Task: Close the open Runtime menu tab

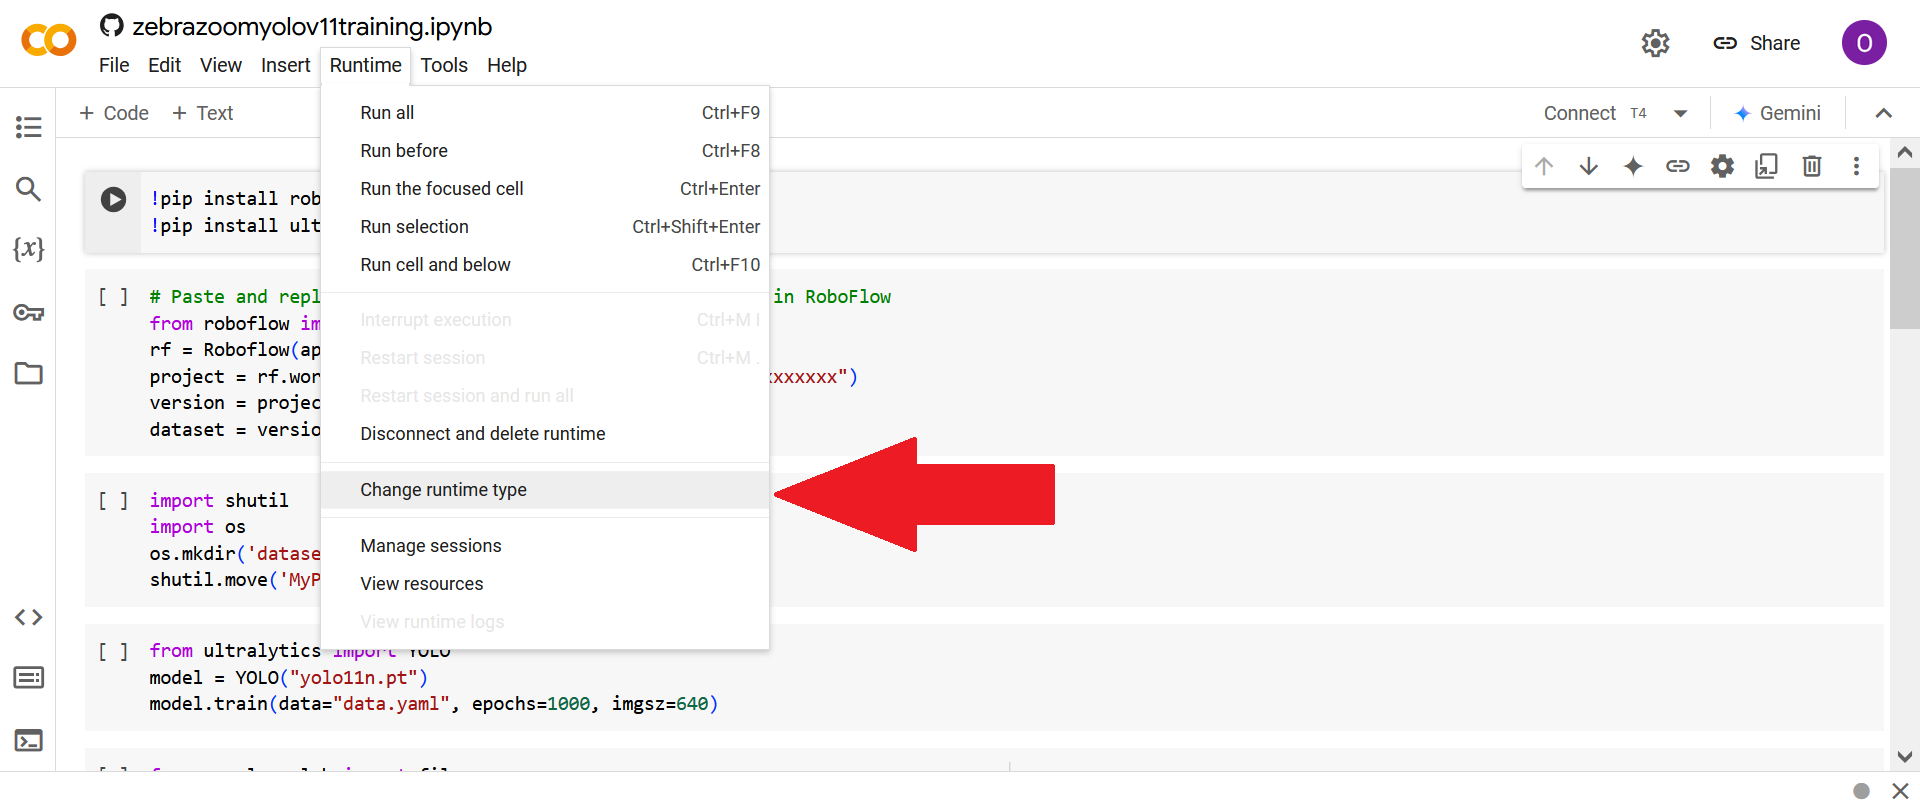Action: click(x=366, y=65)
